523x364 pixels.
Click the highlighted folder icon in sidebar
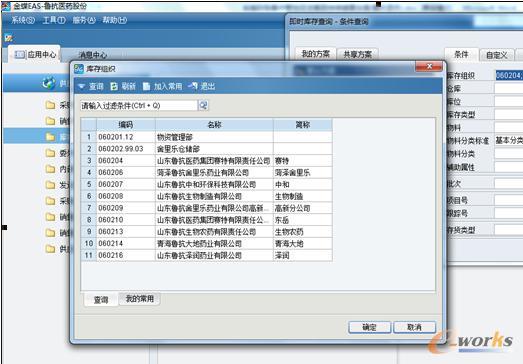[x=50, y=136]
